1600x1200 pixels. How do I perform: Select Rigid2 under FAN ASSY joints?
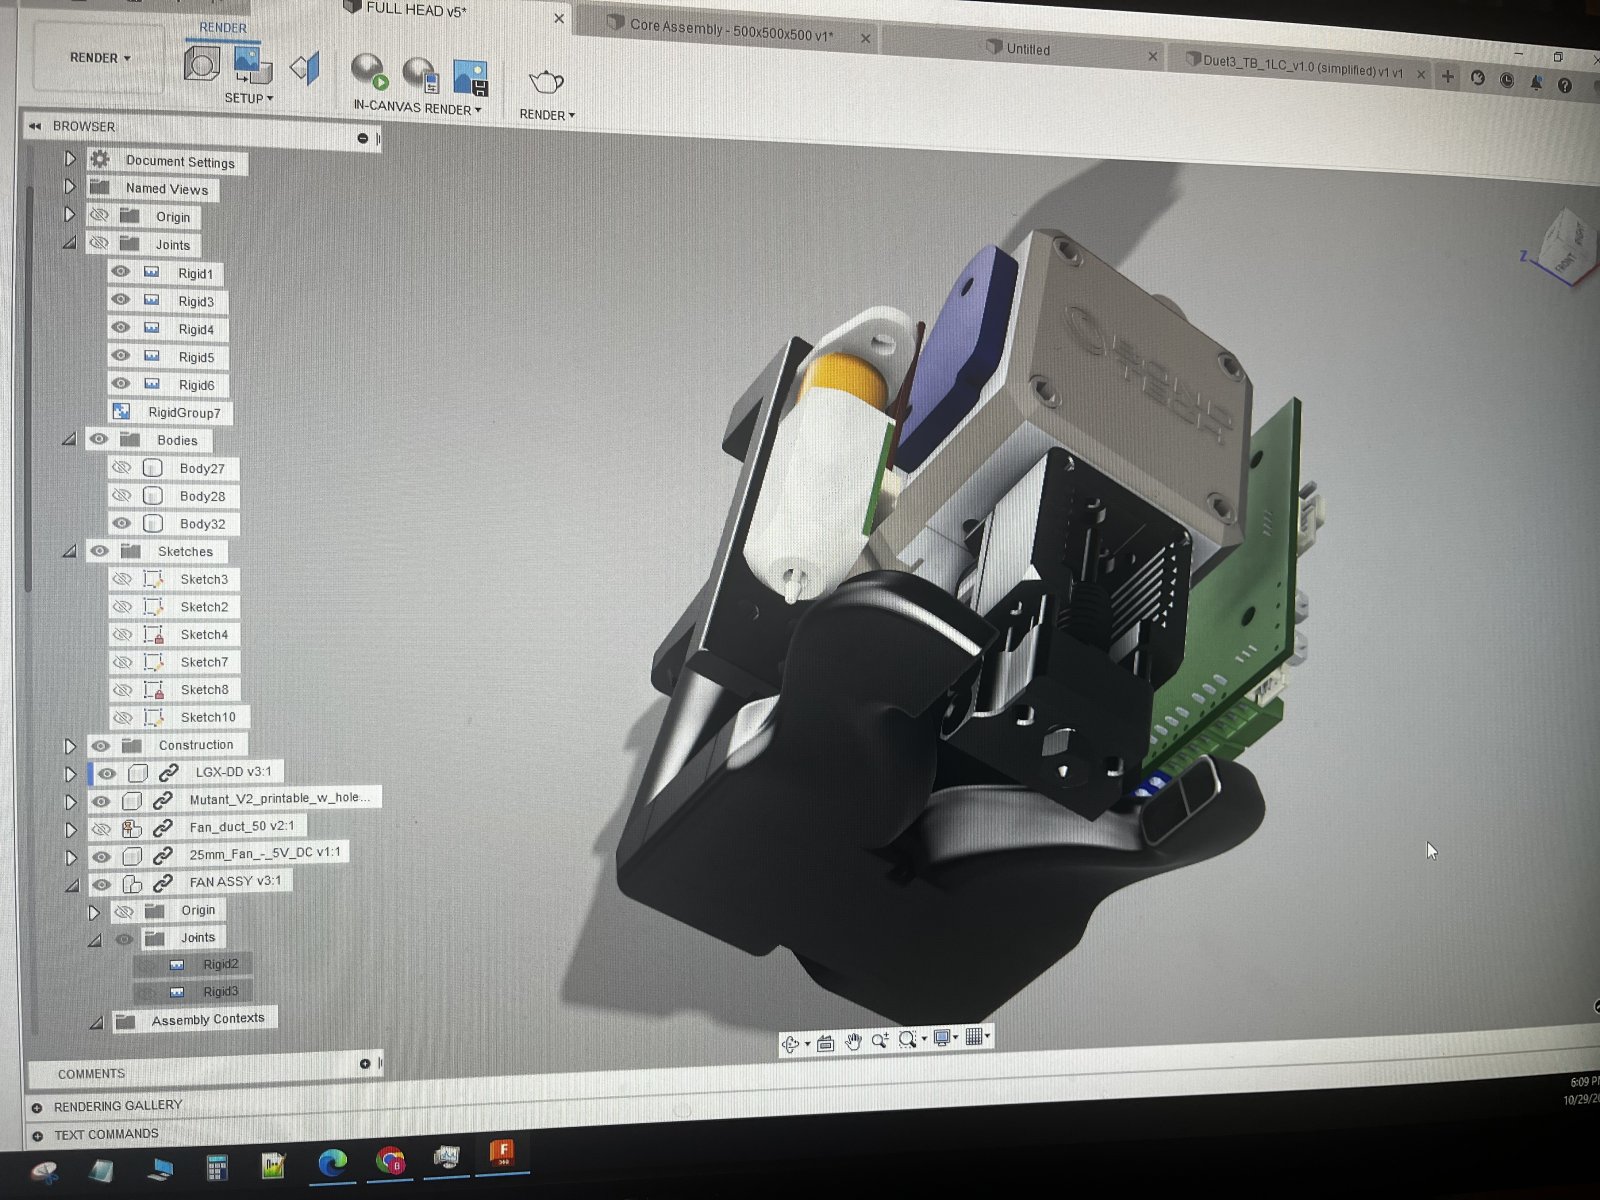tap(220, 964)
